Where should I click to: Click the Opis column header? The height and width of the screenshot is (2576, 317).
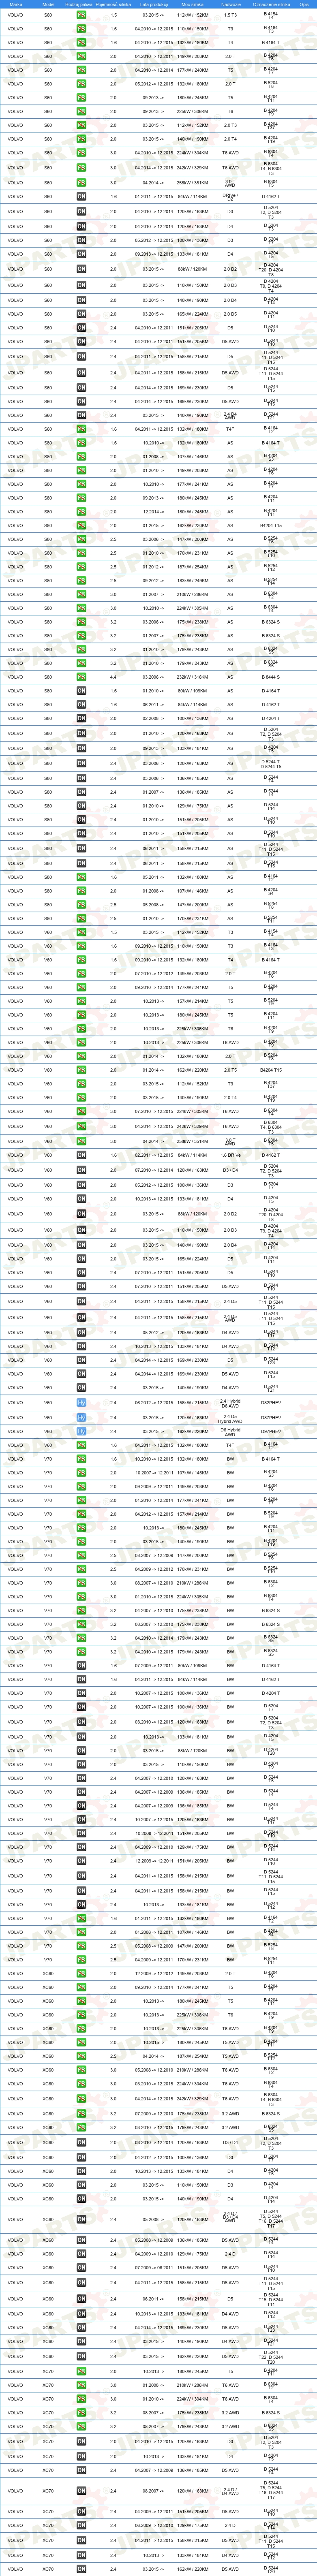click(304, 4)
